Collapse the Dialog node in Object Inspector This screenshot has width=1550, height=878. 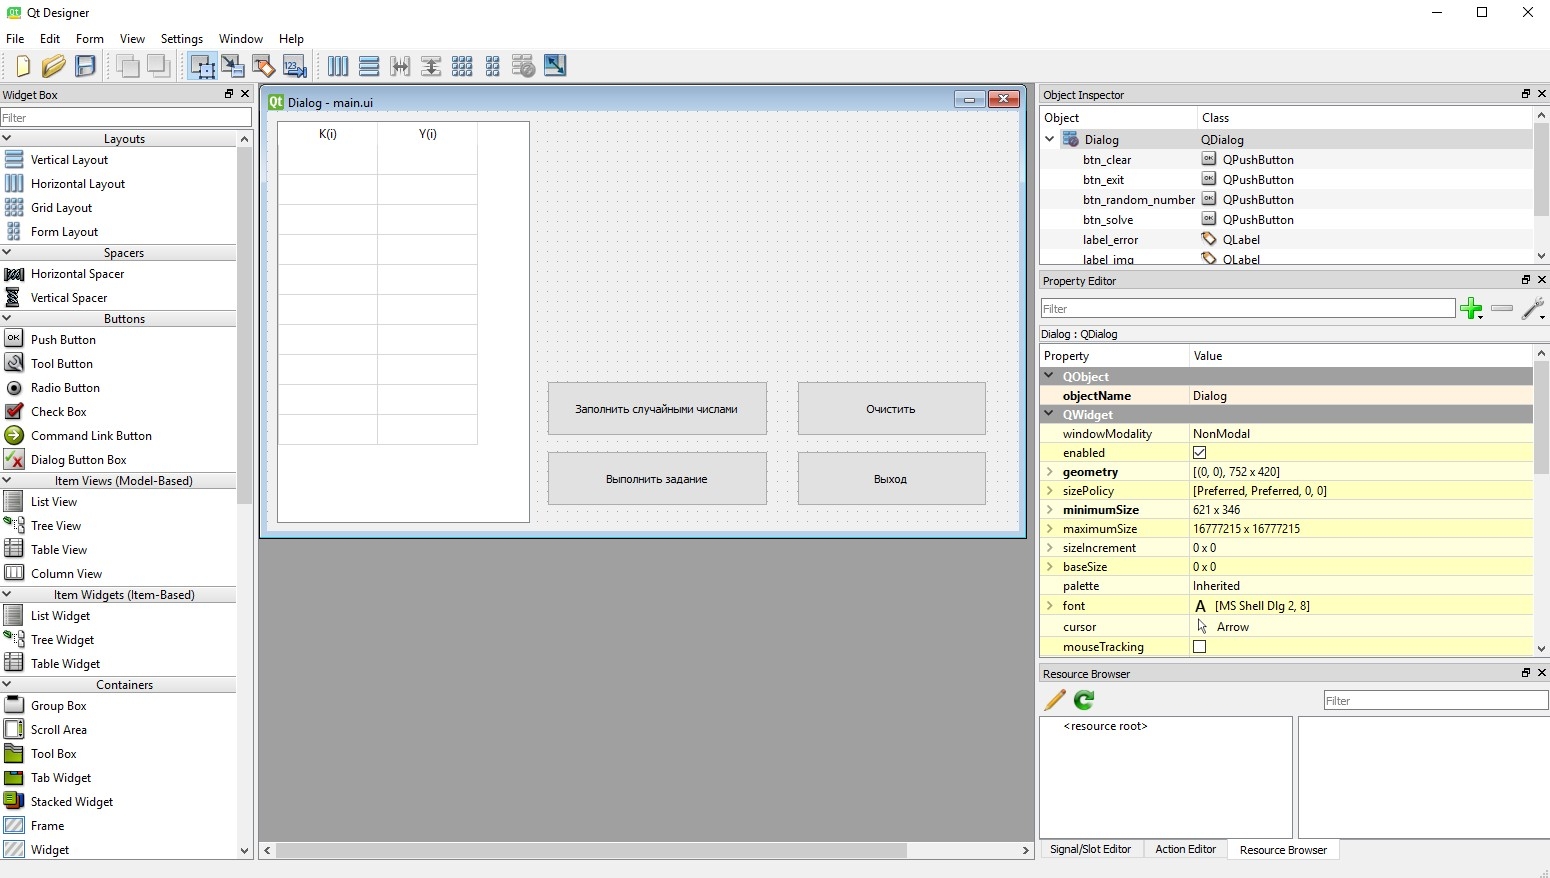[x=1050, y=140]
